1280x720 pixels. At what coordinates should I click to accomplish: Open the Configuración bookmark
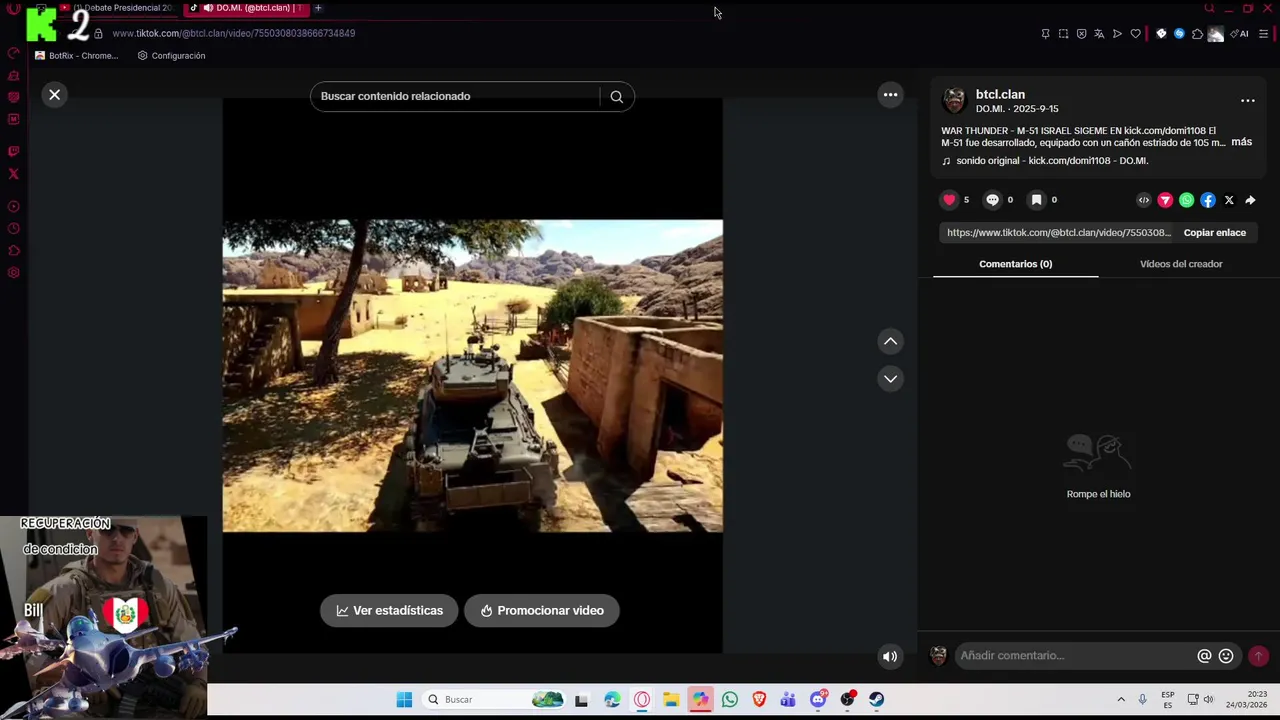point(171,56)
